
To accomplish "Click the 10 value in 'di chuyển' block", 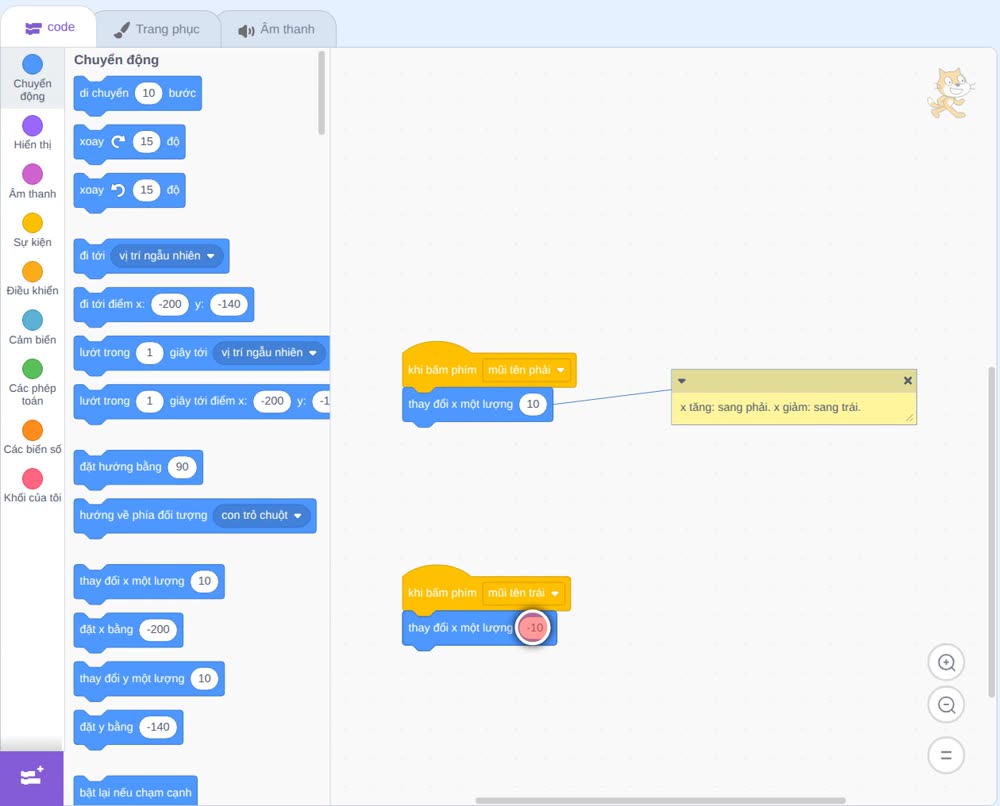I will click(x=149, y=93).
